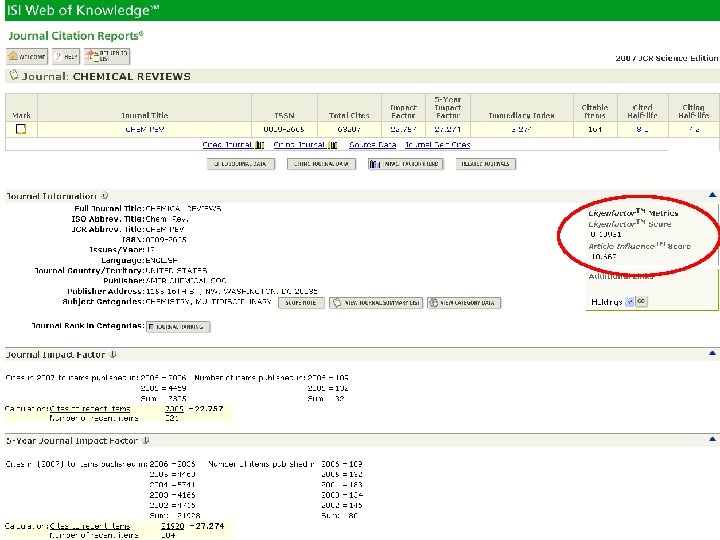Collapse the 5-Year Journal Impact Factor section arrow
The width and height of the screenshot is (720, 540).
click(x=712, y=439)
